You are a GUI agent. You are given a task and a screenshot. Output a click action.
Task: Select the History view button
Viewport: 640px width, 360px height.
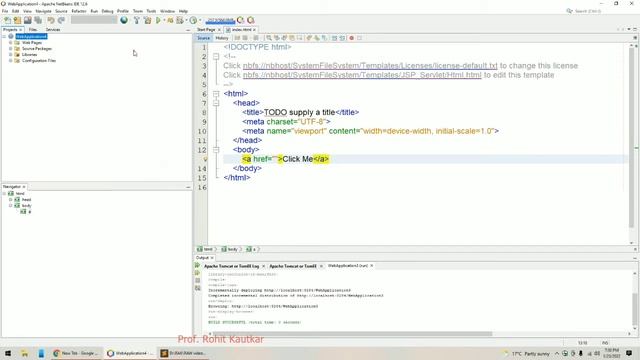click(222, 38)
